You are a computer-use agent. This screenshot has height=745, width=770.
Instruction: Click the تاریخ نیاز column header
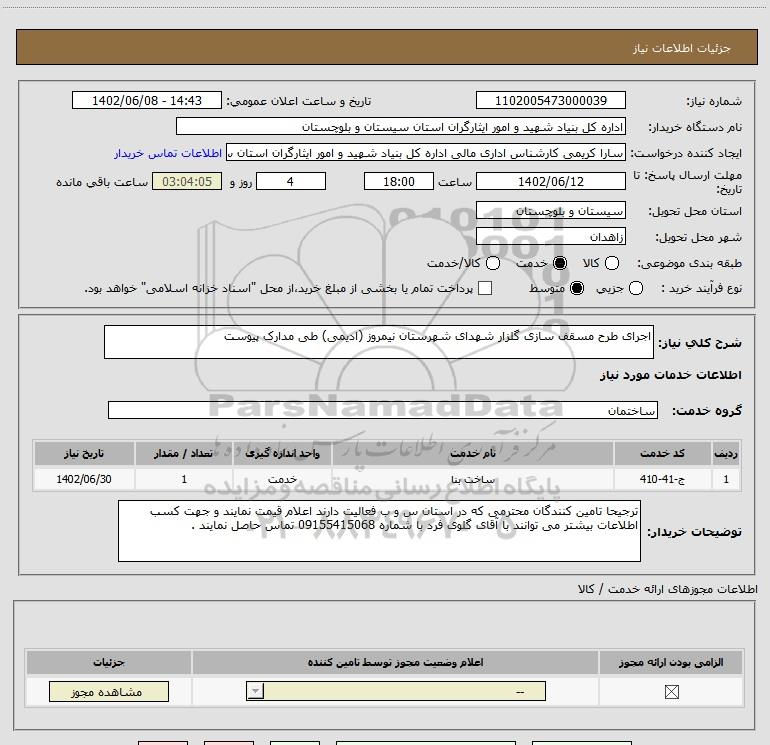(x=84, y=453)
